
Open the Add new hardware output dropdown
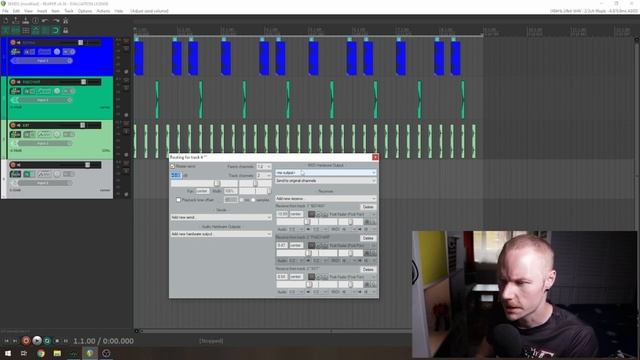pos(221,234)
